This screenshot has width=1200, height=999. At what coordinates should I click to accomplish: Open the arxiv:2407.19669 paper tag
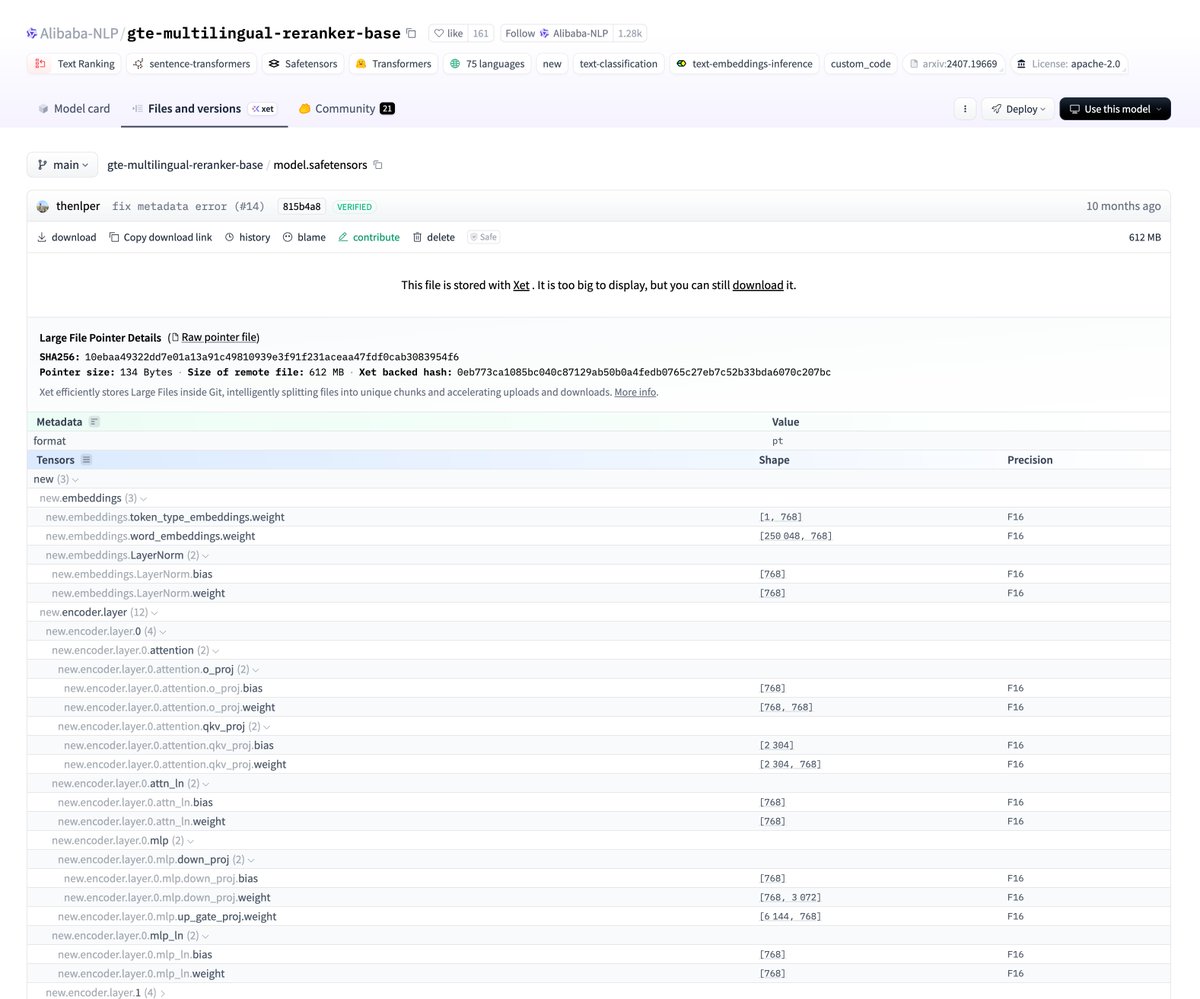pyautogui.click(x=953, y=64)
